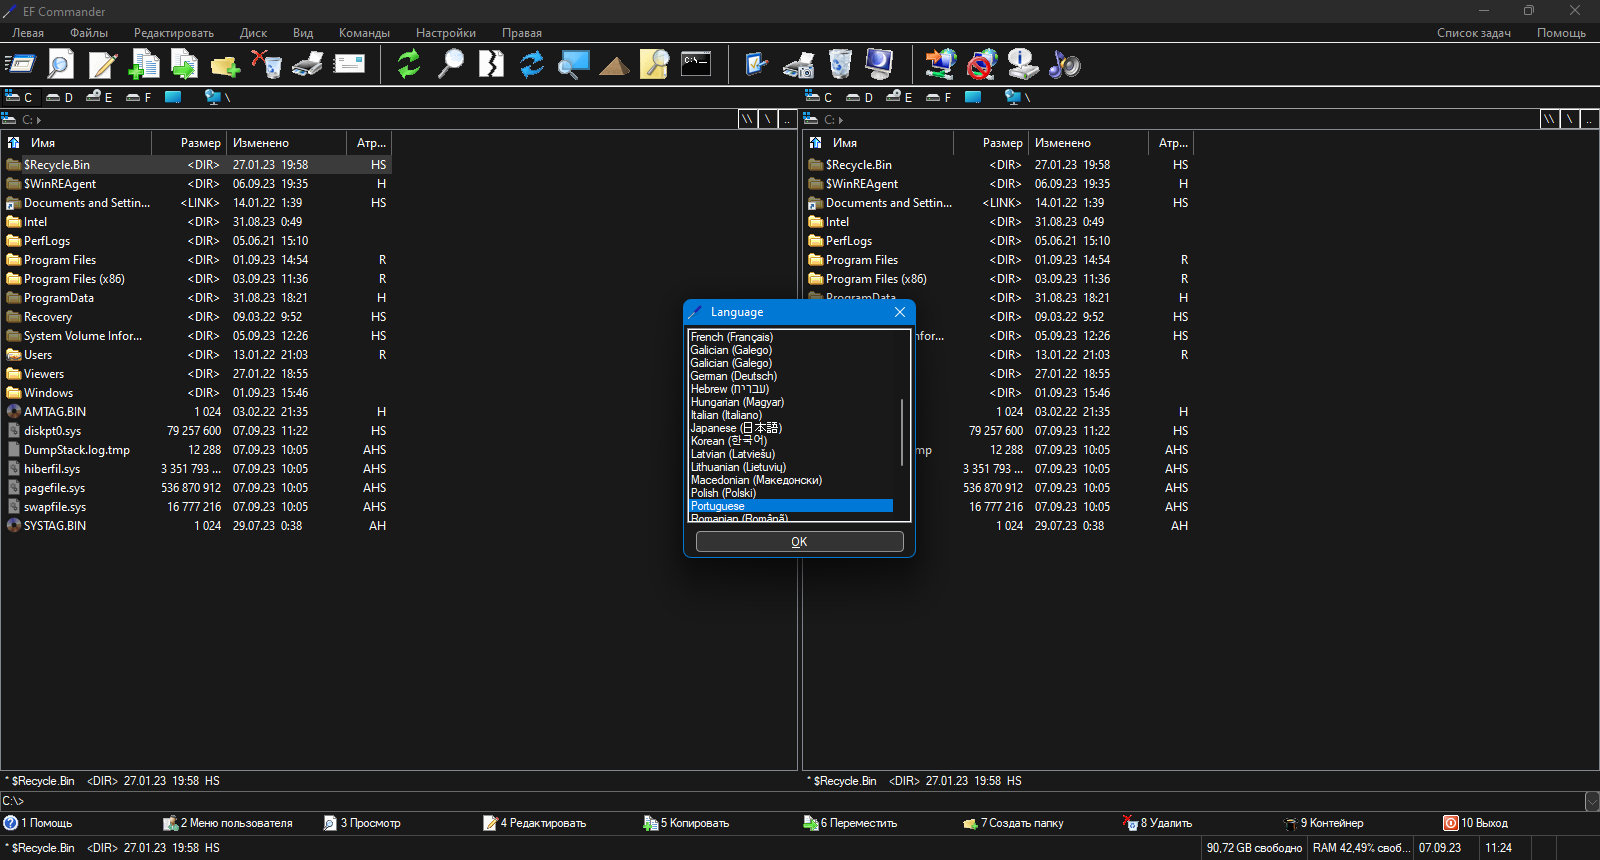
Task: Expand the command line history dropdown
Action: click(1591, 801)
